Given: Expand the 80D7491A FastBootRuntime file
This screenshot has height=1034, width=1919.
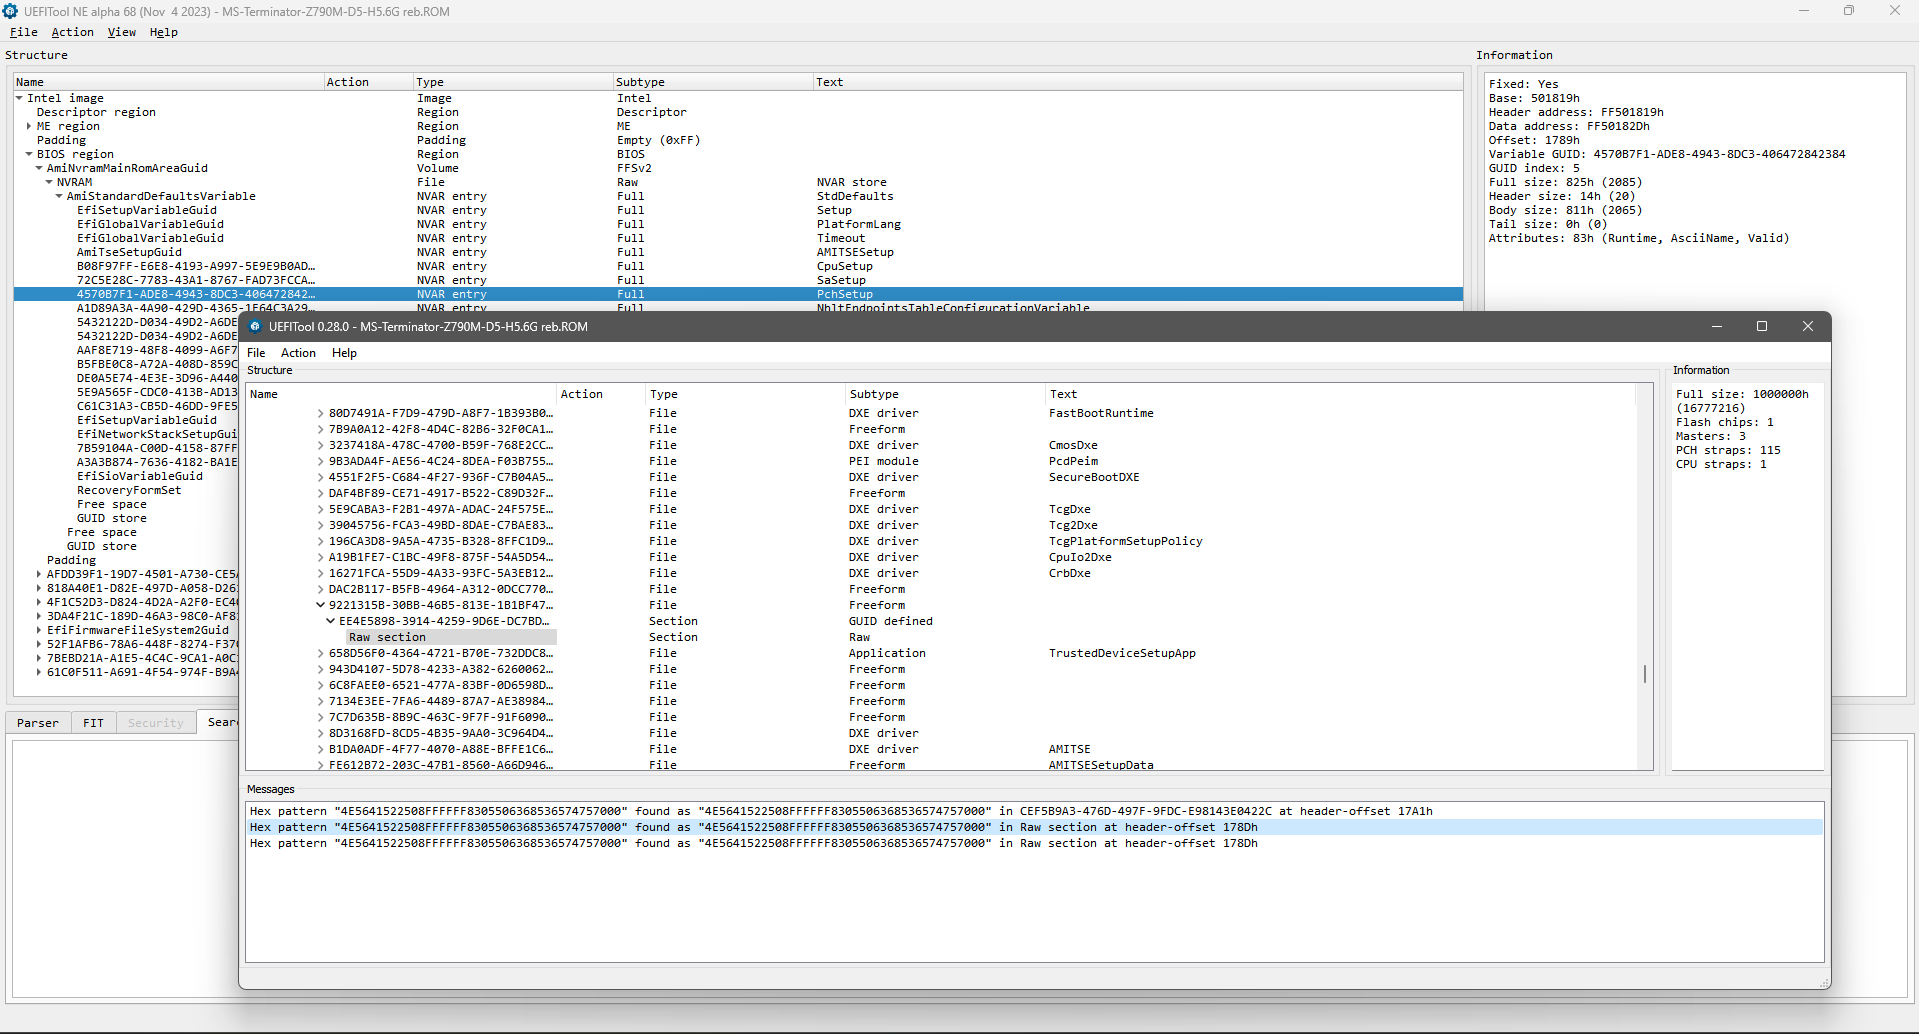Looking at the screenshot, I should click(x=321, y=413).
